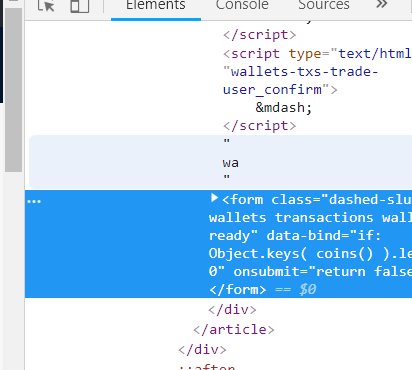Click the onsubmit="return false attribute
The height and width of the screenshot is (370, 412).
[x=323, y=272]
